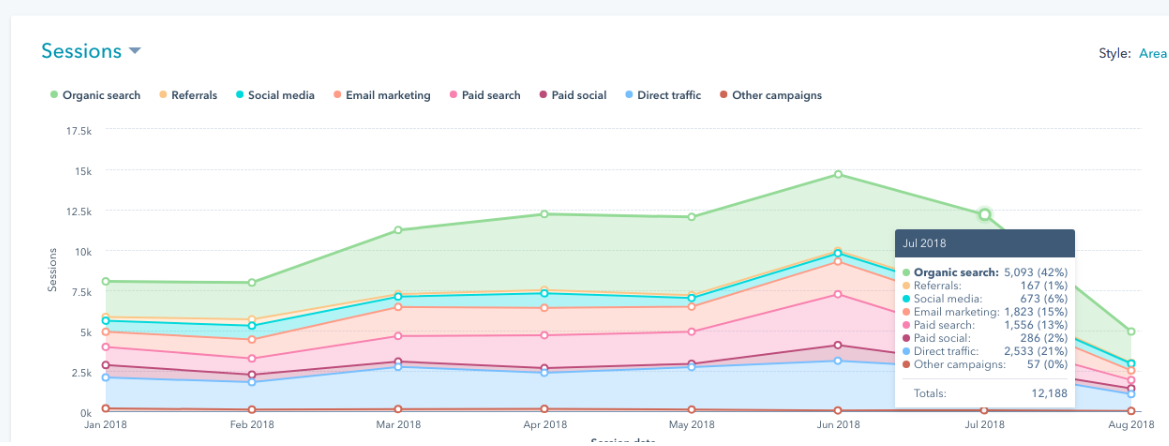Toggle Paid social legend series
This screenshot has width=1169, height=446.
click(x=573, y=95)
